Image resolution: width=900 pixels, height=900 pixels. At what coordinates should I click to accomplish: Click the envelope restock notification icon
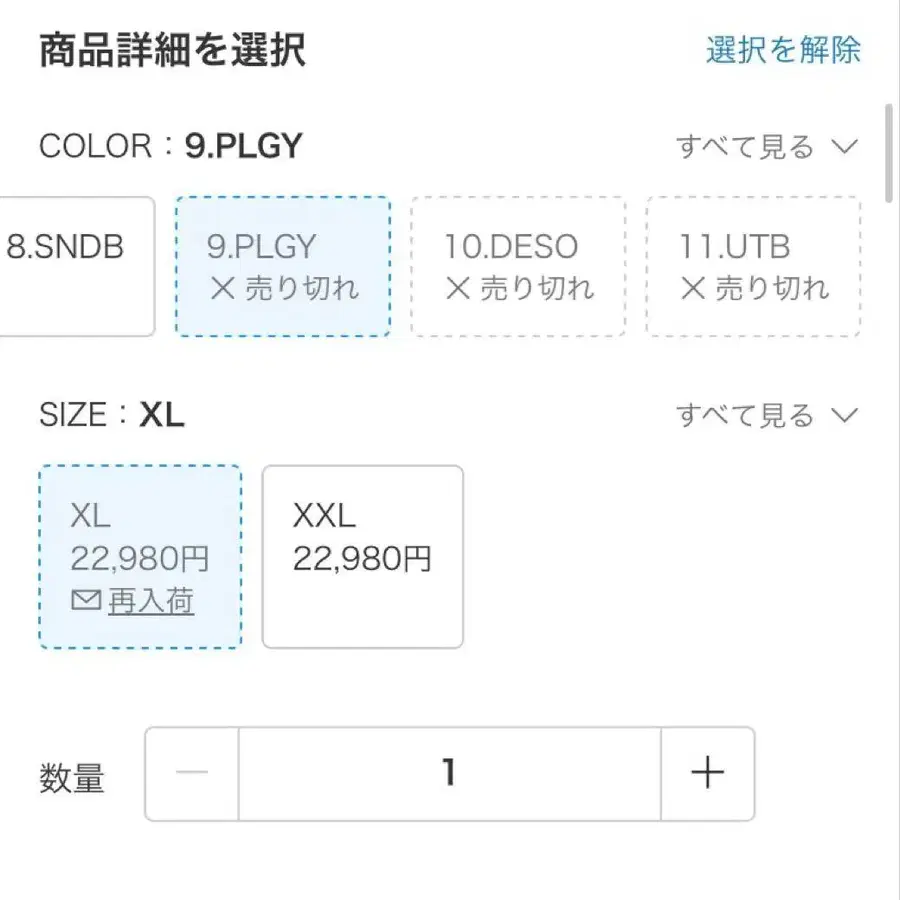(x=85, y=601)
